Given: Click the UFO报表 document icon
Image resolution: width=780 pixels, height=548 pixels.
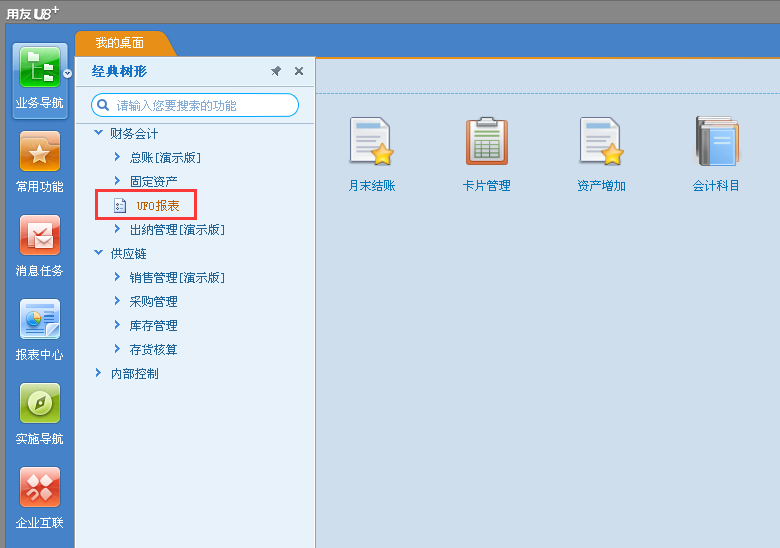Looking at the screenshot, I should click(120, 205).
